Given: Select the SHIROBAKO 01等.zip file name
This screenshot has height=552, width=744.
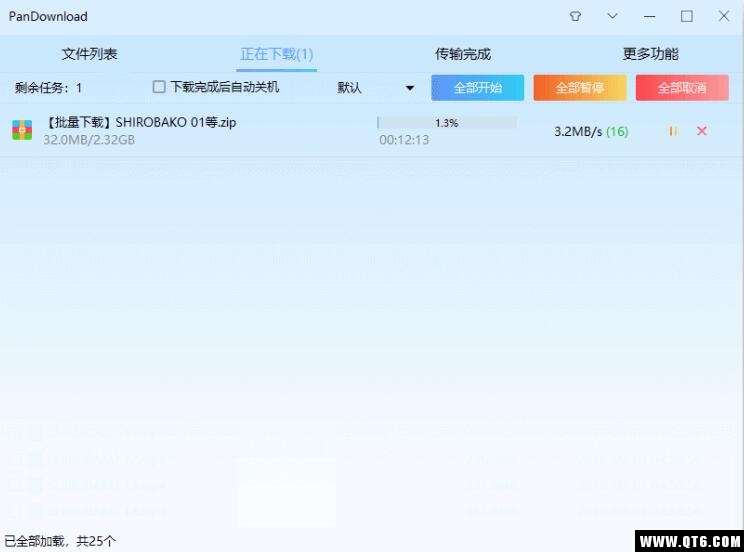Looking at the screenshot, I should 140,122.
